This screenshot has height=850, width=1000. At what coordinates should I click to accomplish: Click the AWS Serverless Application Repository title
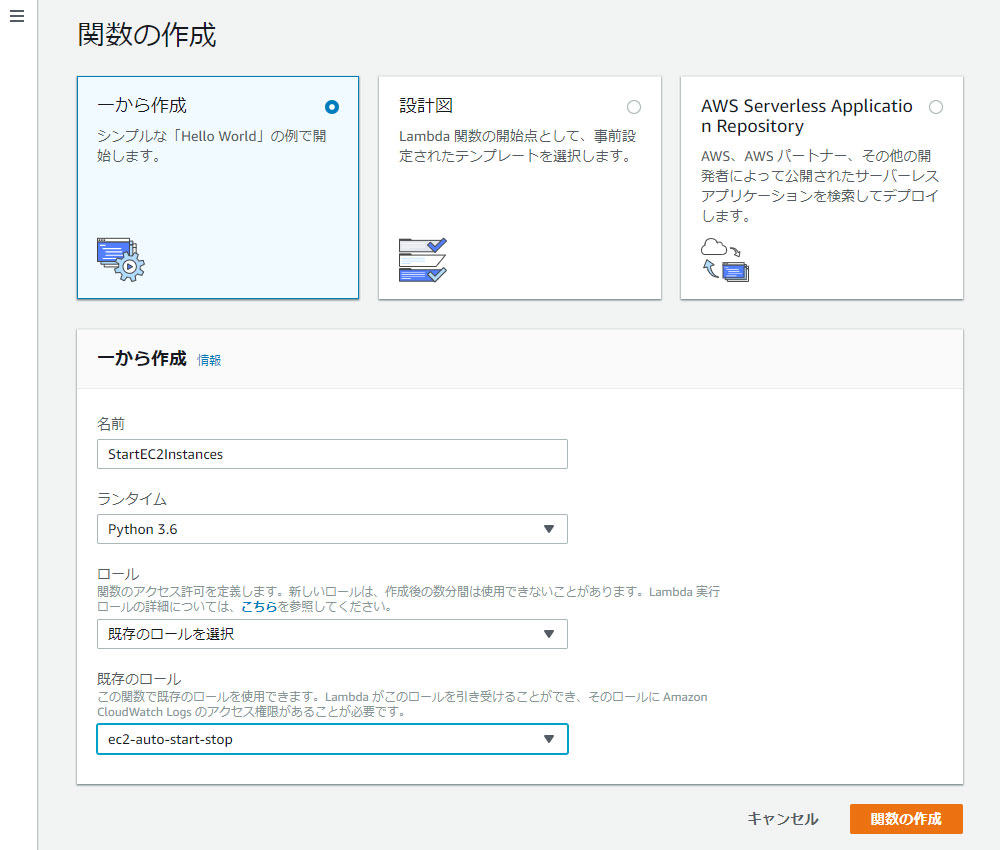tap(807, 115)
